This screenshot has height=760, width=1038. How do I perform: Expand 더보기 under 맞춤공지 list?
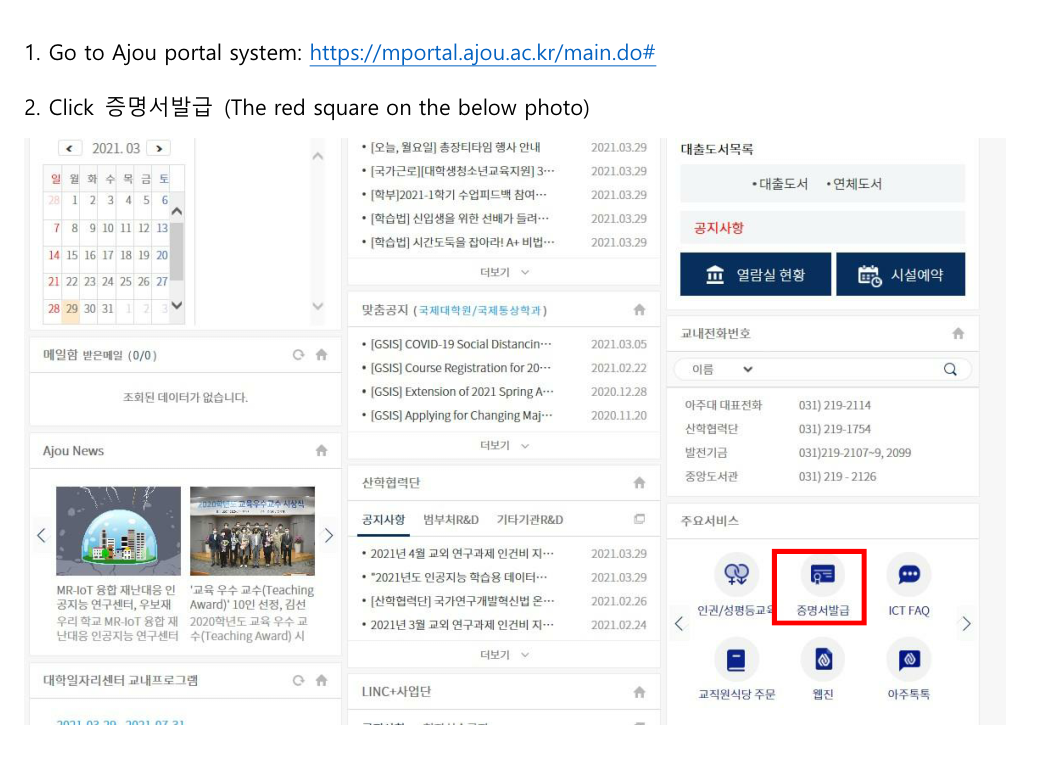(504, 445)
